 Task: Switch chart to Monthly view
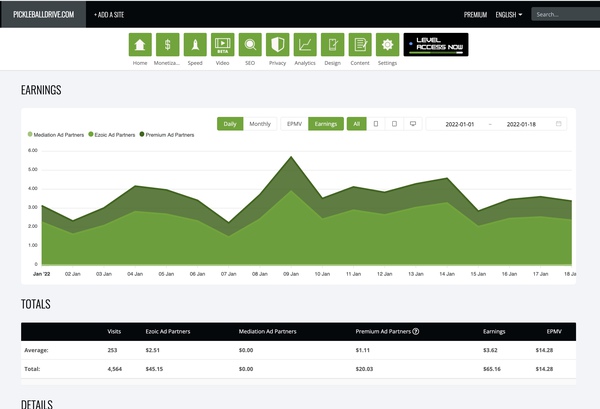pyautogui.click(x=260, y=124)
